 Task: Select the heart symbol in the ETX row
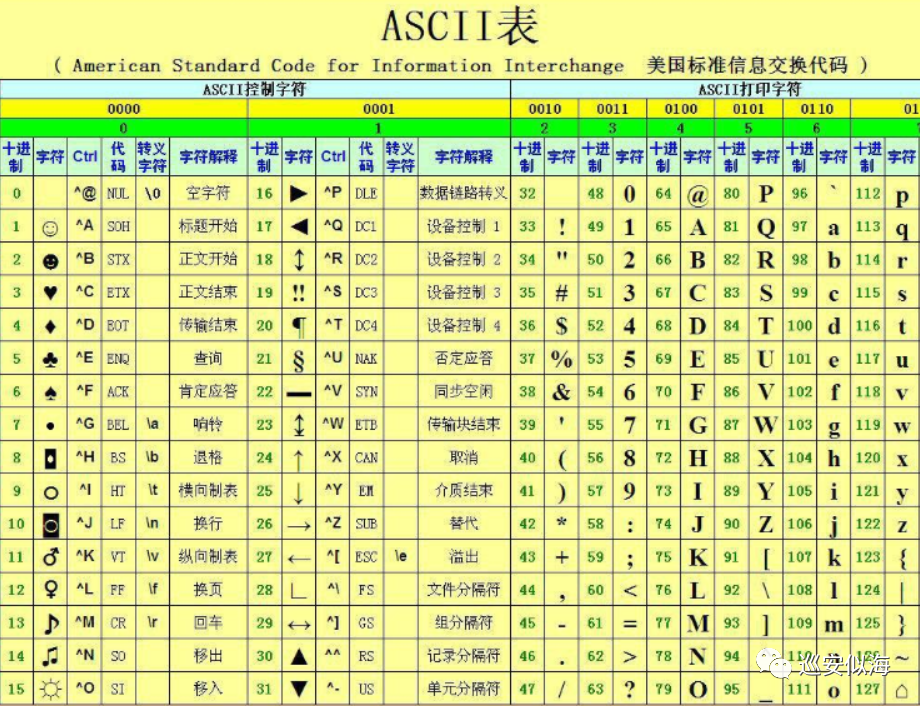pos(53,292)
